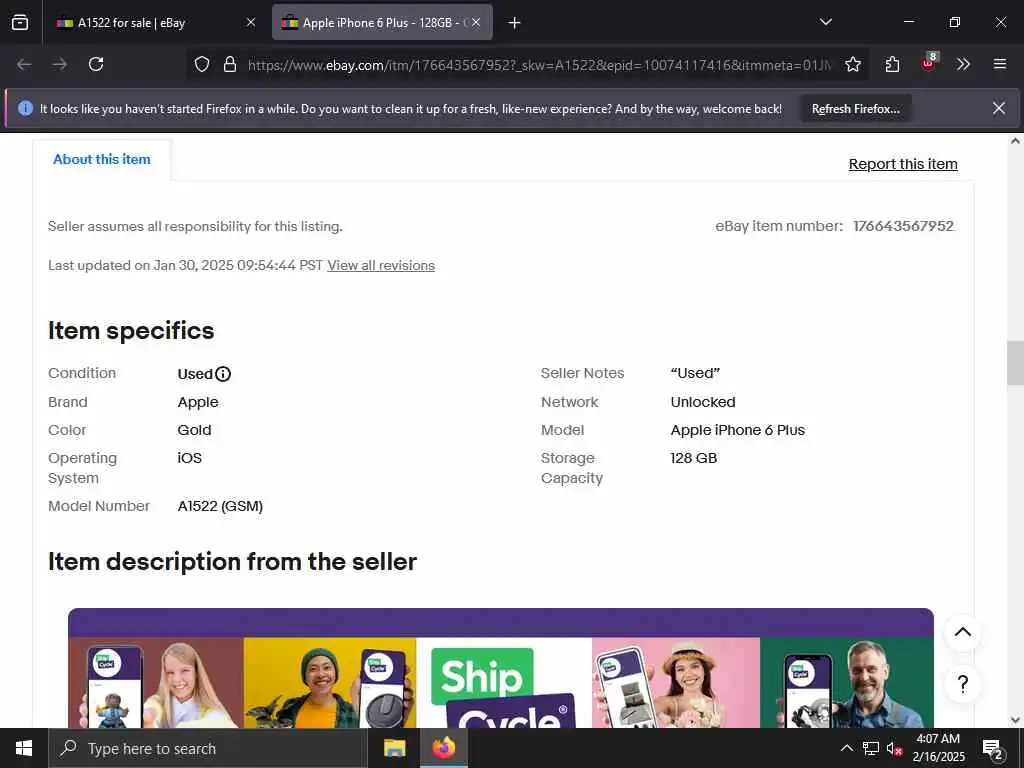1024x768 pixels.
Task: Click the 'Unlocked' network value
Action: pos(703,402)
